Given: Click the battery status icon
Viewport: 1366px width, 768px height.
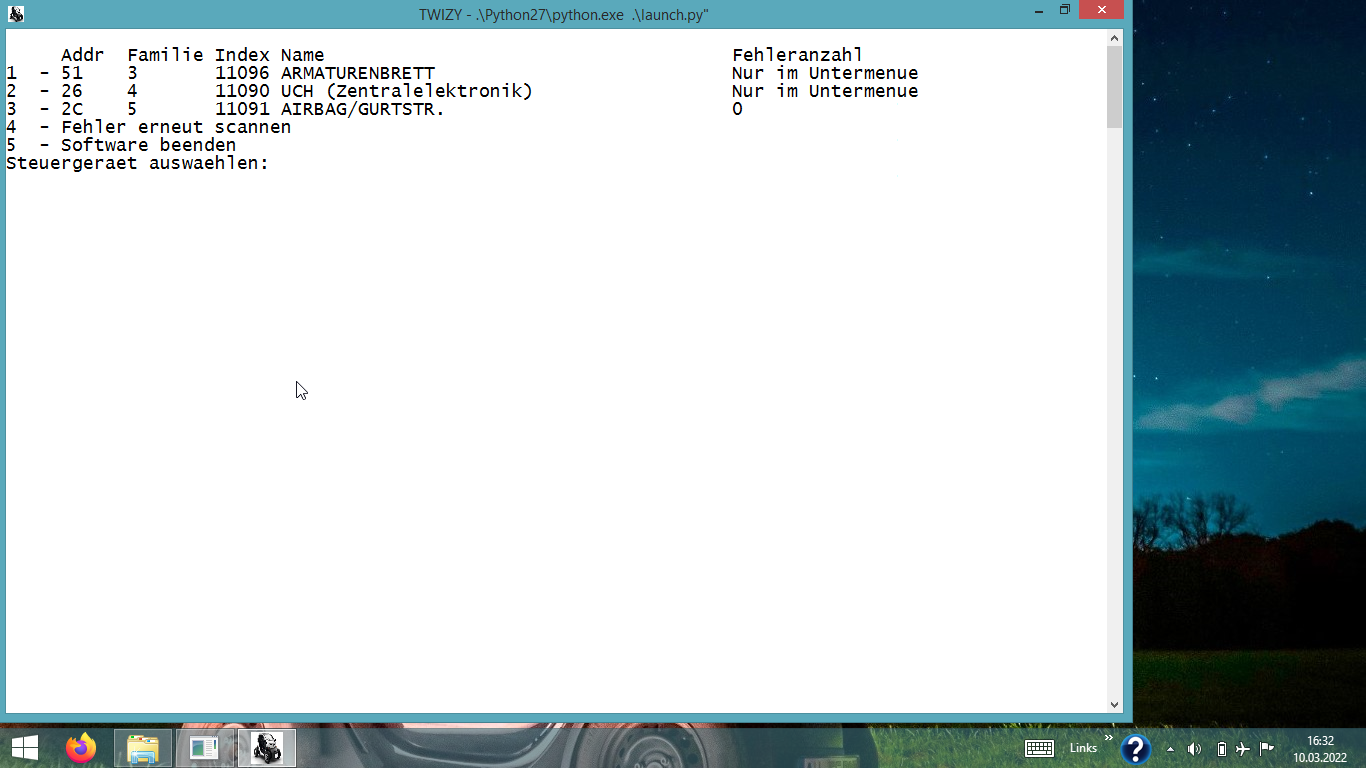Looking at the screenshot, I should (x=1221, y=749).
